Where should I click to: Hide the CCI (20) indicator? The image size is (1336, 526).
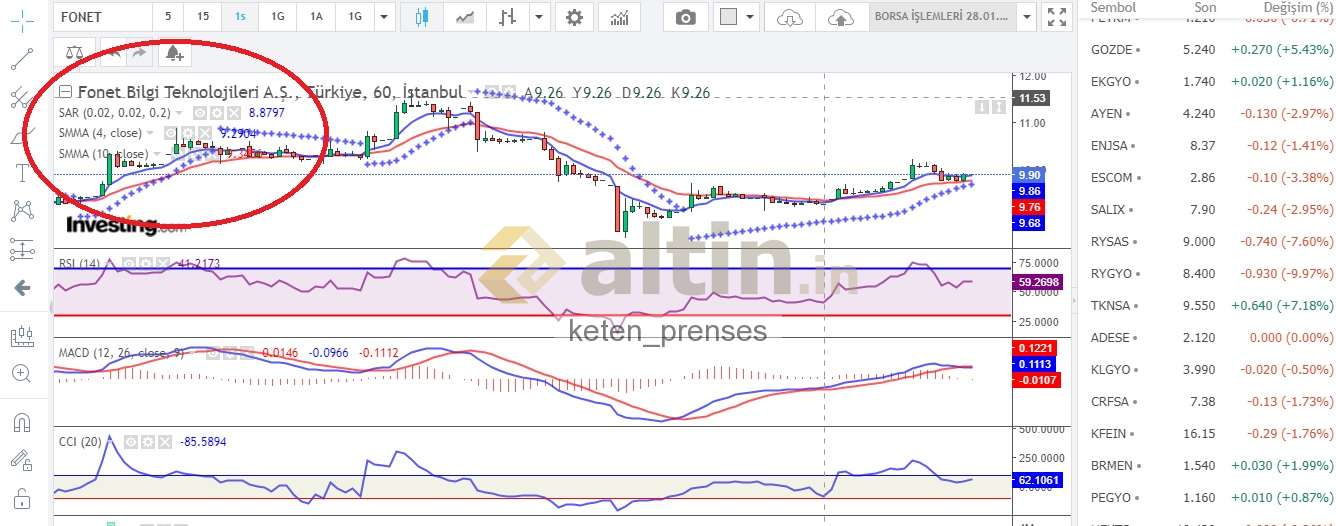coord(131,441)
